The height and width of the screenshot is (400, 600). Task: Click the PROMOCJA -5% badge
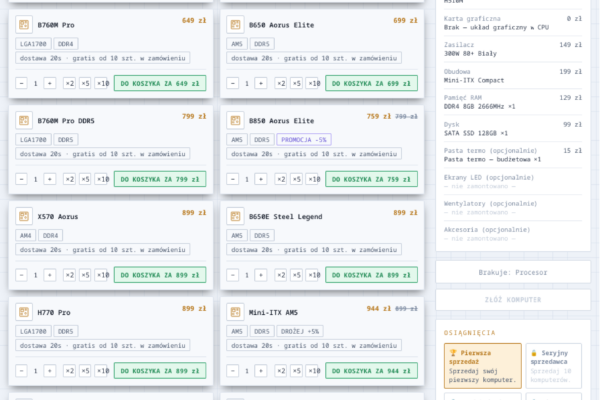point(304,140)
